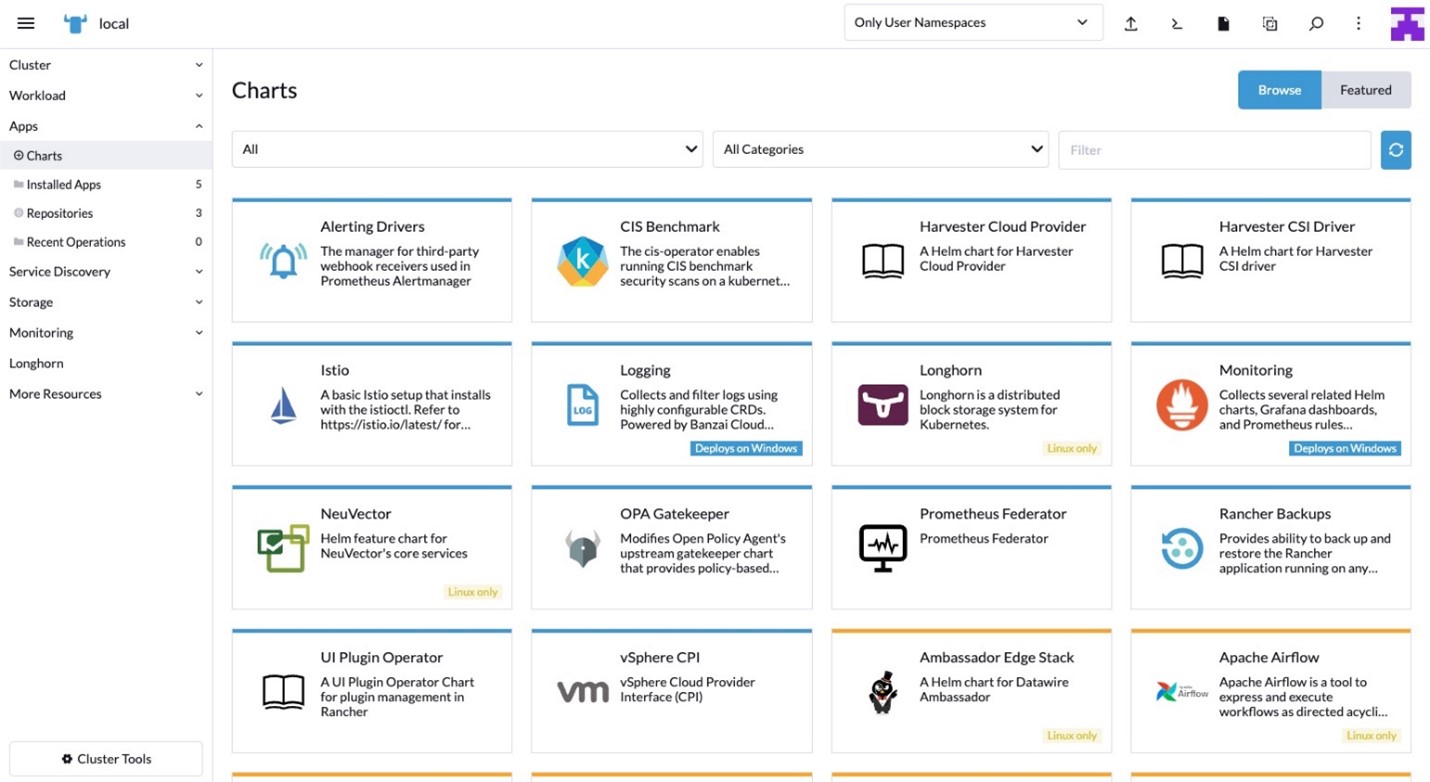
Task: Download KubeConfig file icon
Action: pyautogui.click(x=1223, y=23)
